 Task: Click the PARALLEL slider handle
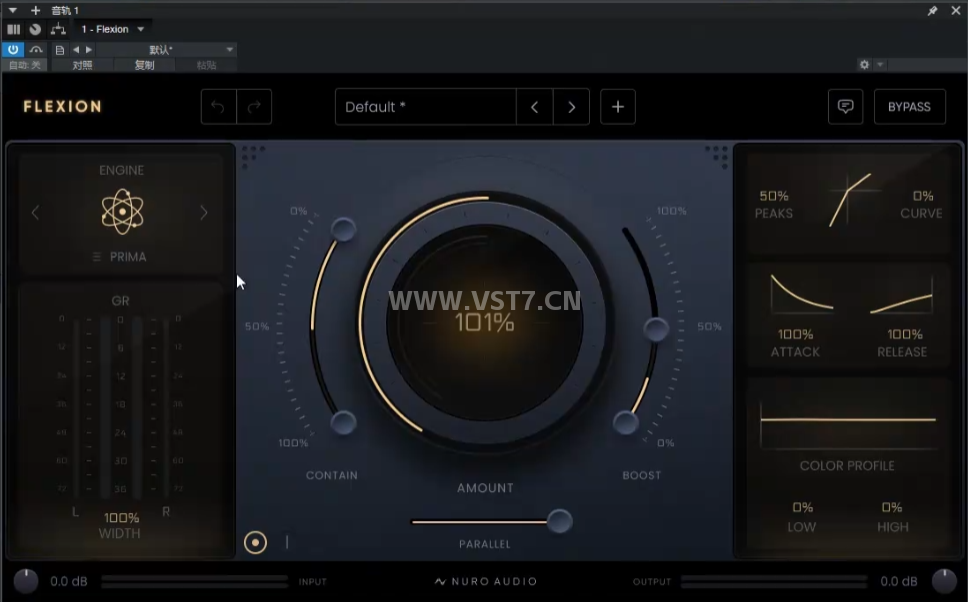pyautogui.click(x=559, y=521)
